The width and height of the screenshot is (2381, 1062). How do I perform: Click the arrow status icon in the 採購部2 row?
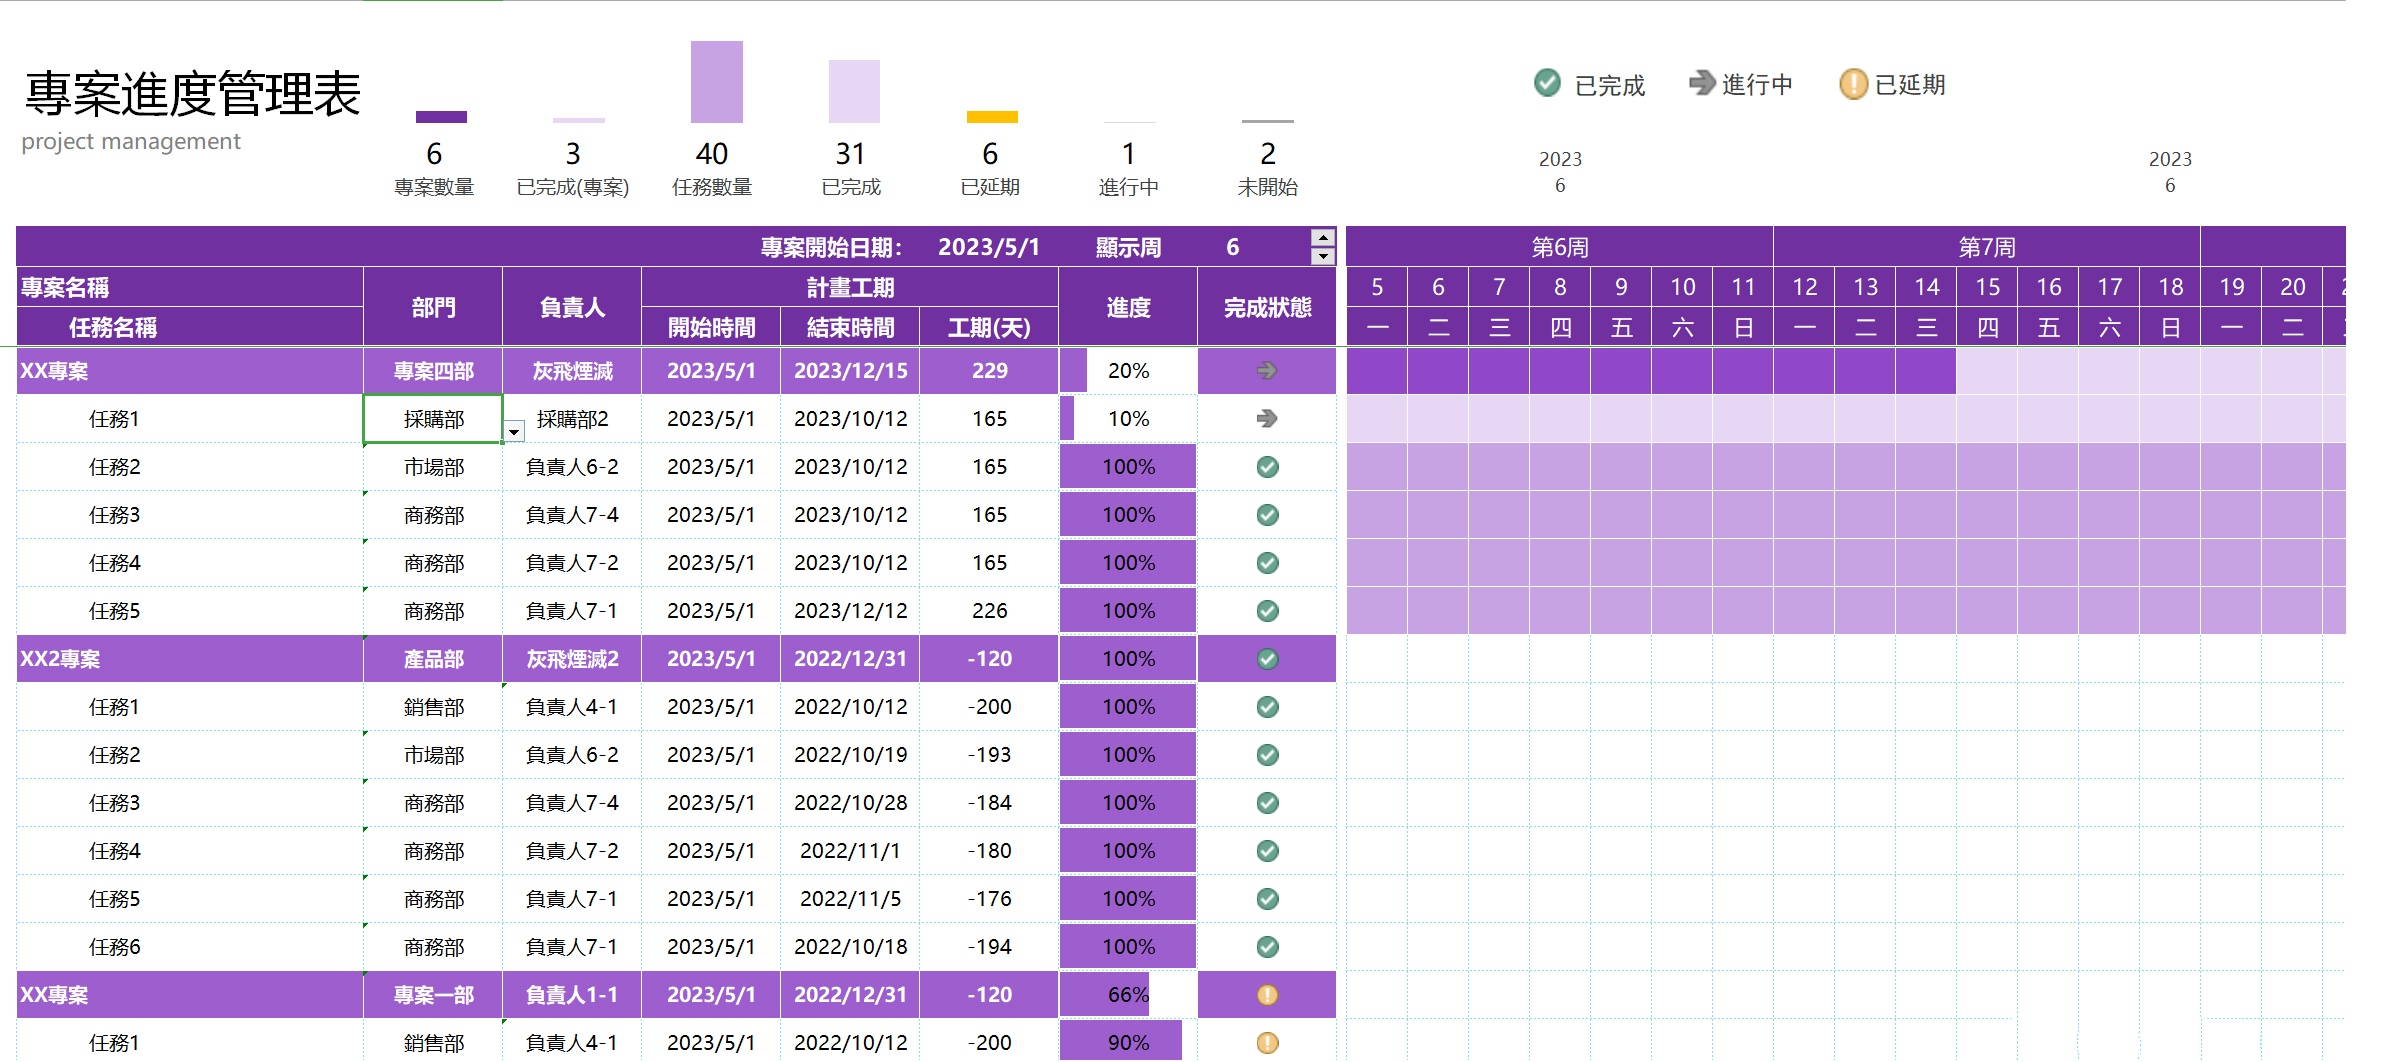pyautogui.click(x=1267, y=419)
